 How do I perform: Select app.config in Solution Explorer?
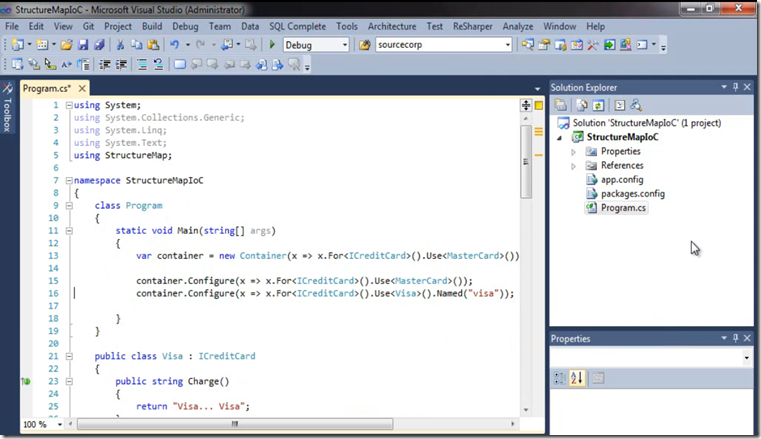click(622, 179)
